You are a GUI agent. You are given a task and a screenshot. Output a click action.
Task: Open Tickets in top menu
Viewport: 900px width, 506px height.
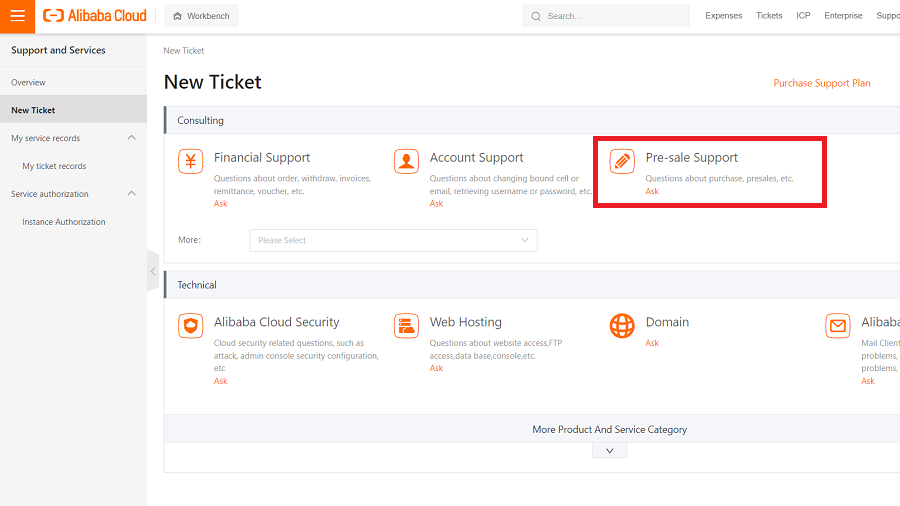pos(769,16)
